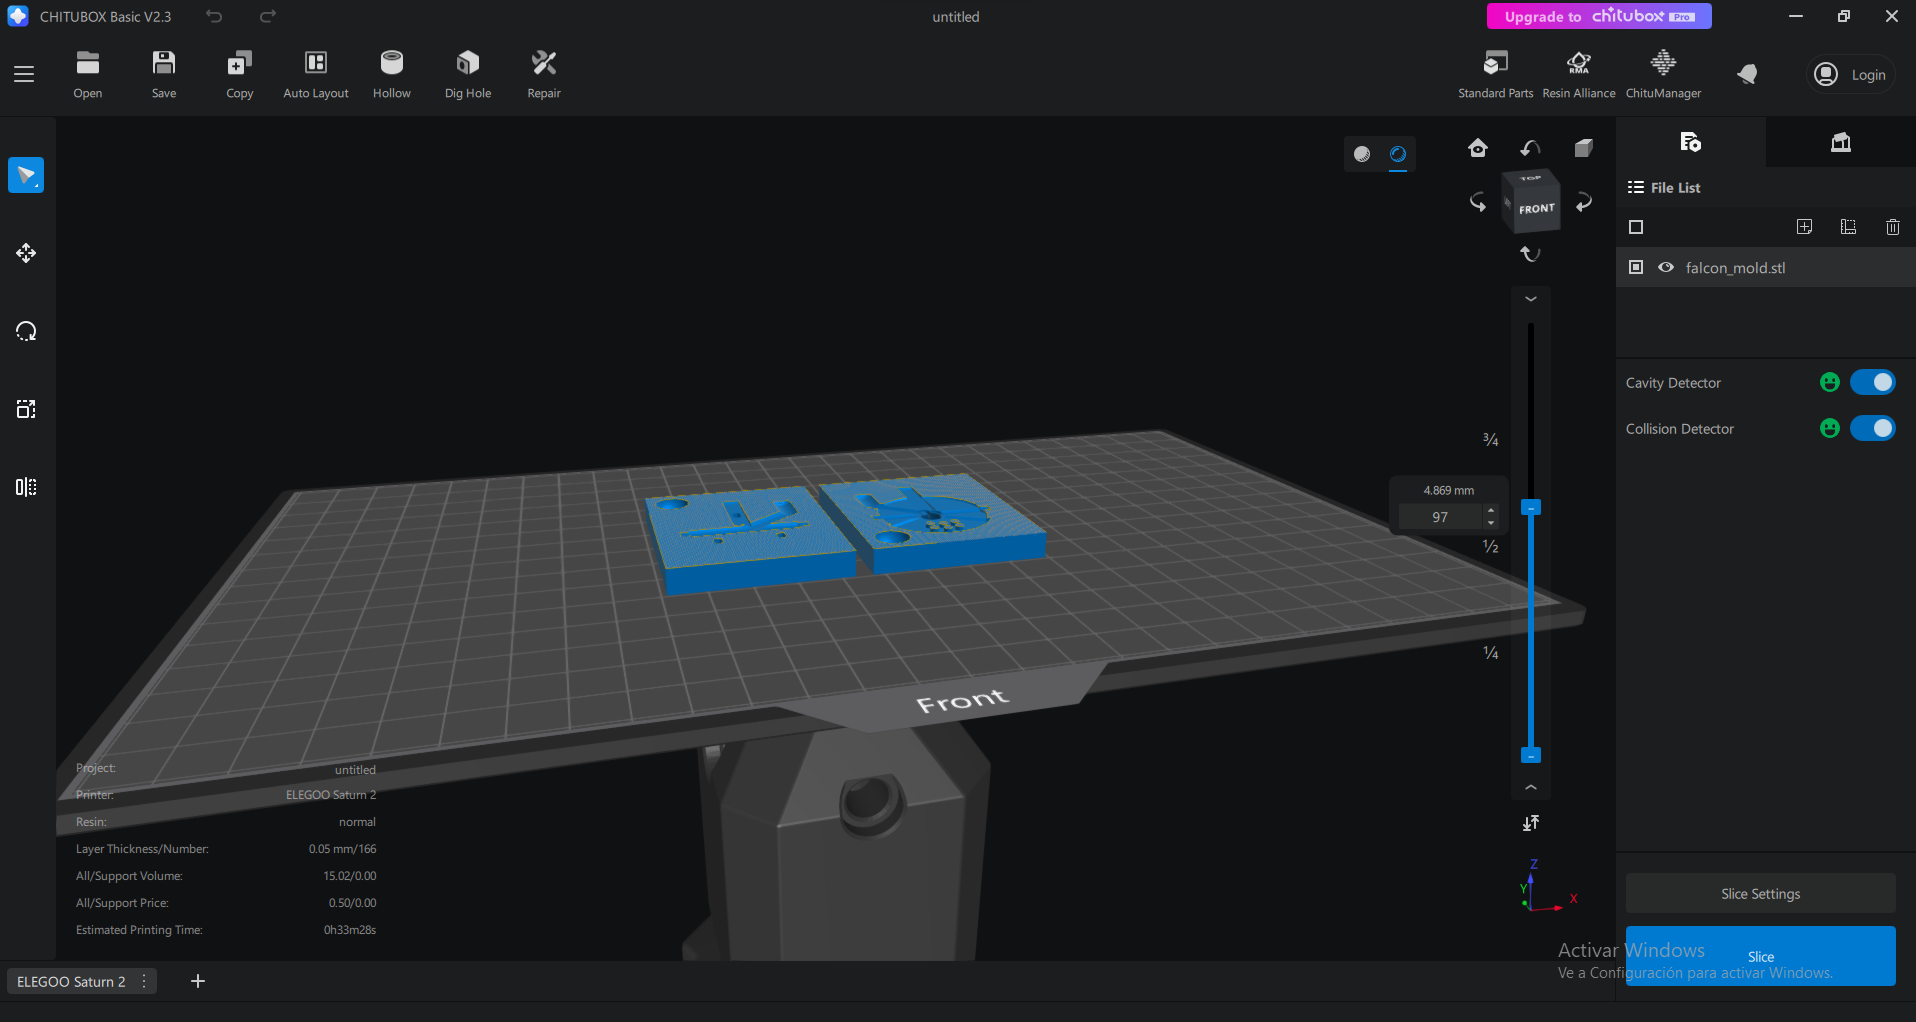Hide falcon_mold.stl with eye icon

1666,267
